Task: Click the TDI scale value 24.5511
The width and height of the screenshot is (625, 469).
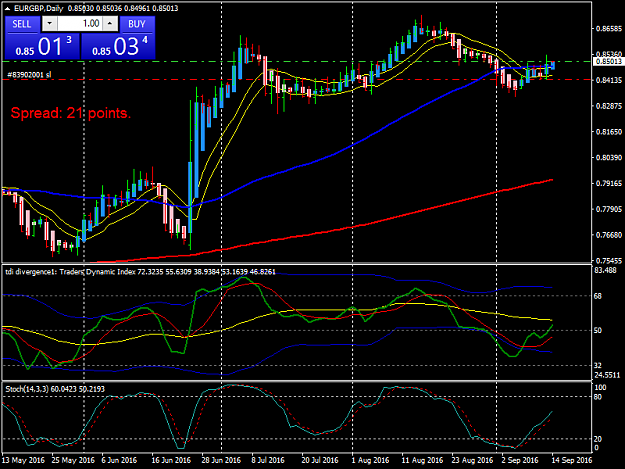Action: [607, 375]
